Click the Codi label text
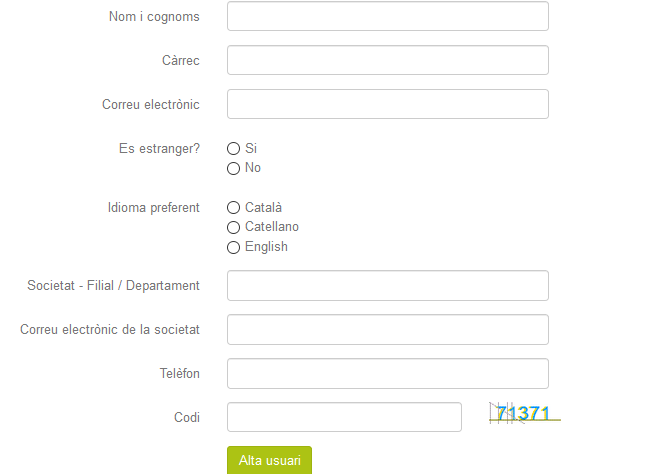Image resolution: width=645 pixels, height=474 pixels. 187,418
